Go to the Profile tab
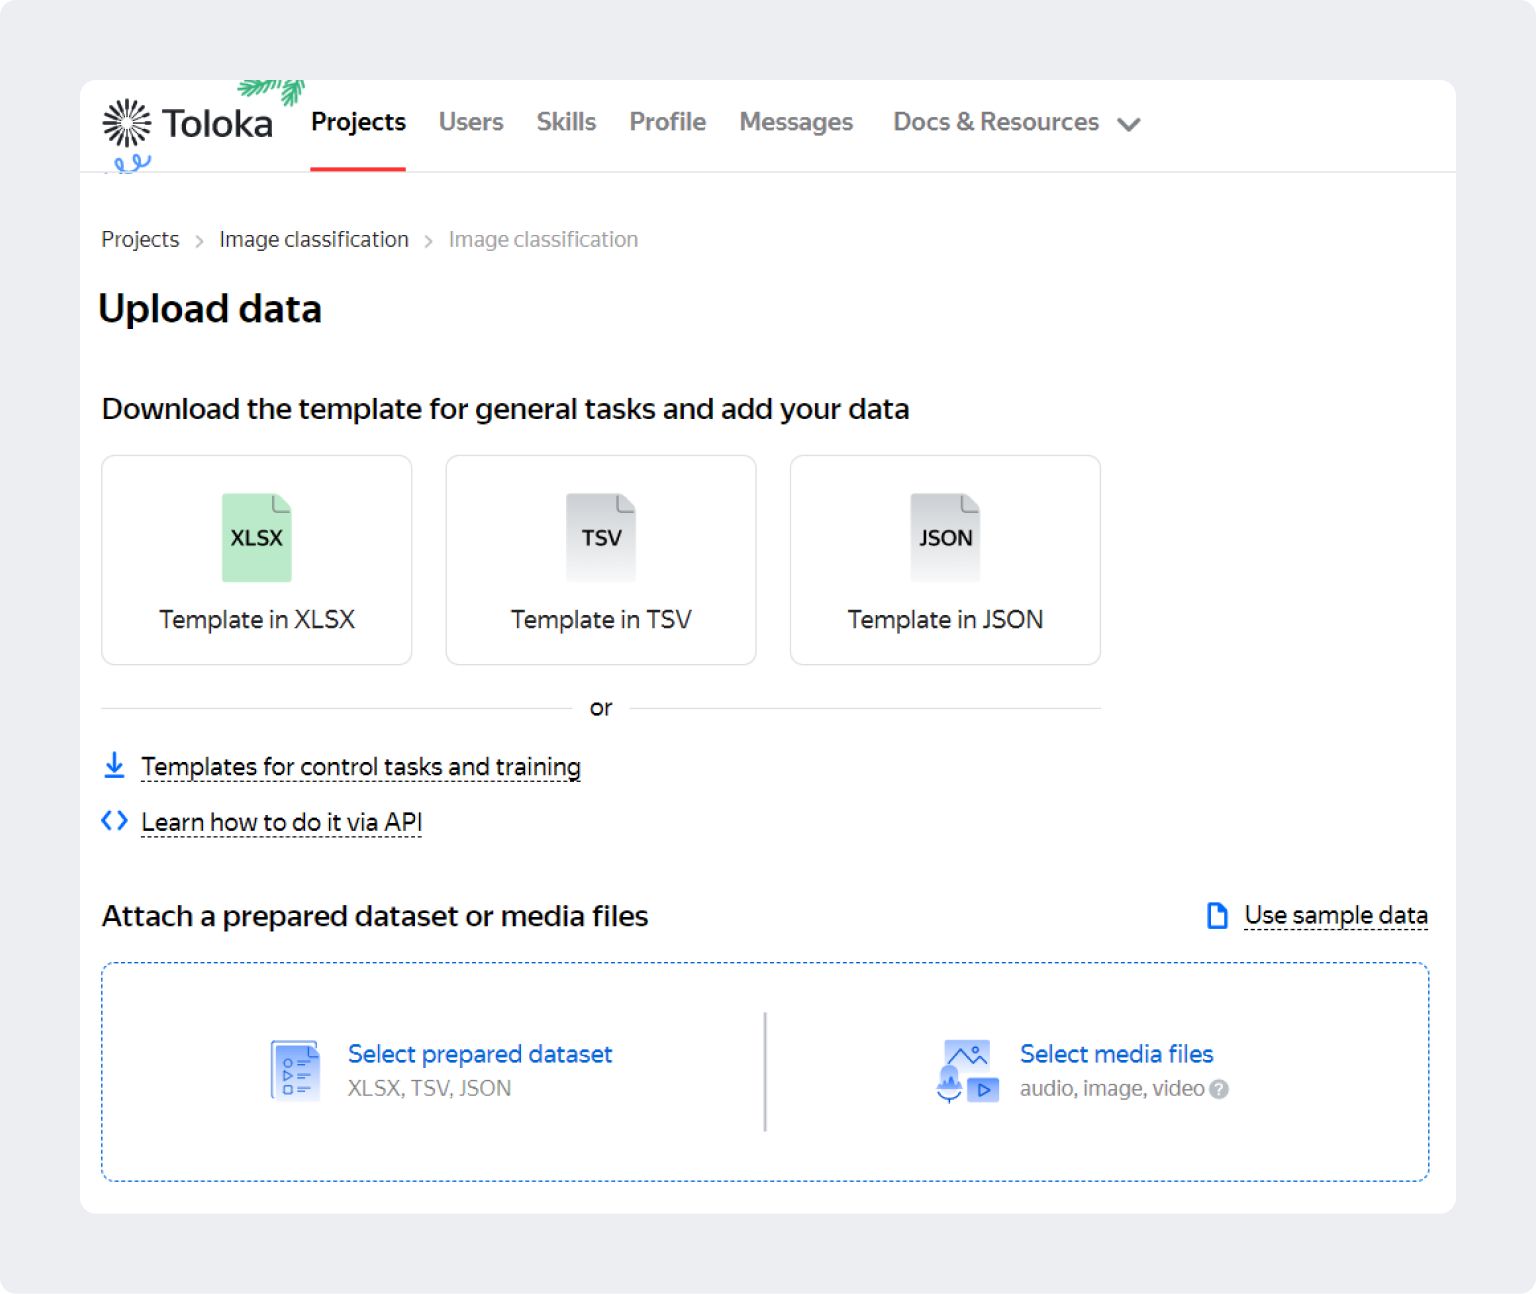1536x1294 pixels. coord(668,122)
